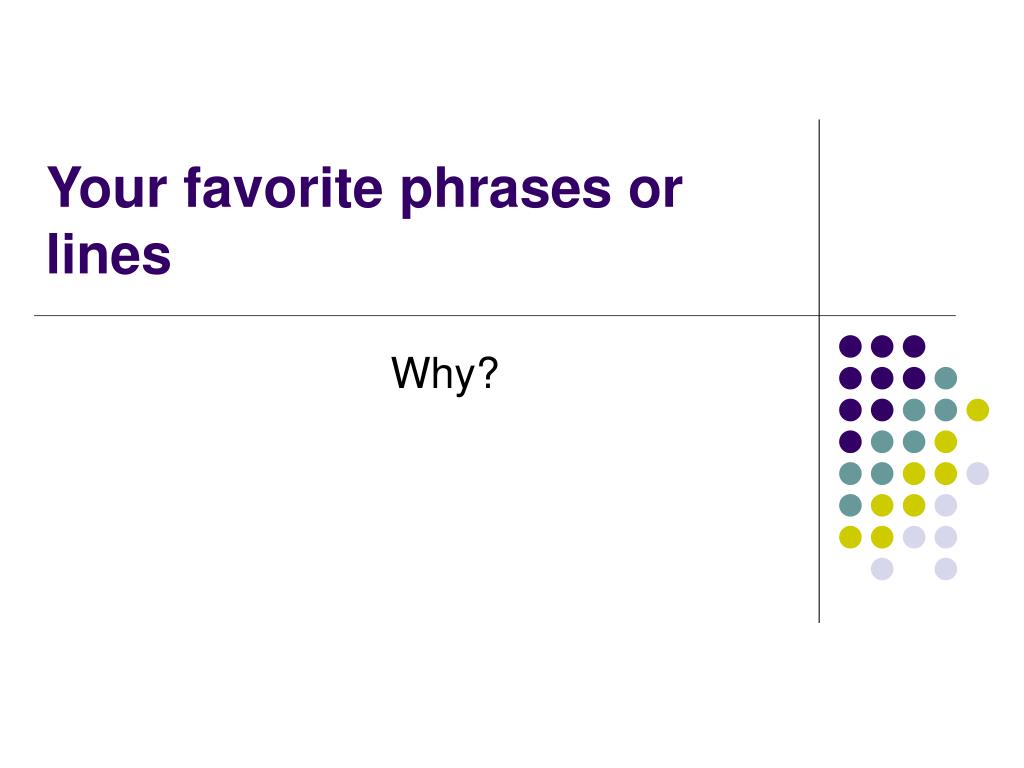Click the single teal dot in the second dot row
The image size is (1024, 768).
(946, 378)
